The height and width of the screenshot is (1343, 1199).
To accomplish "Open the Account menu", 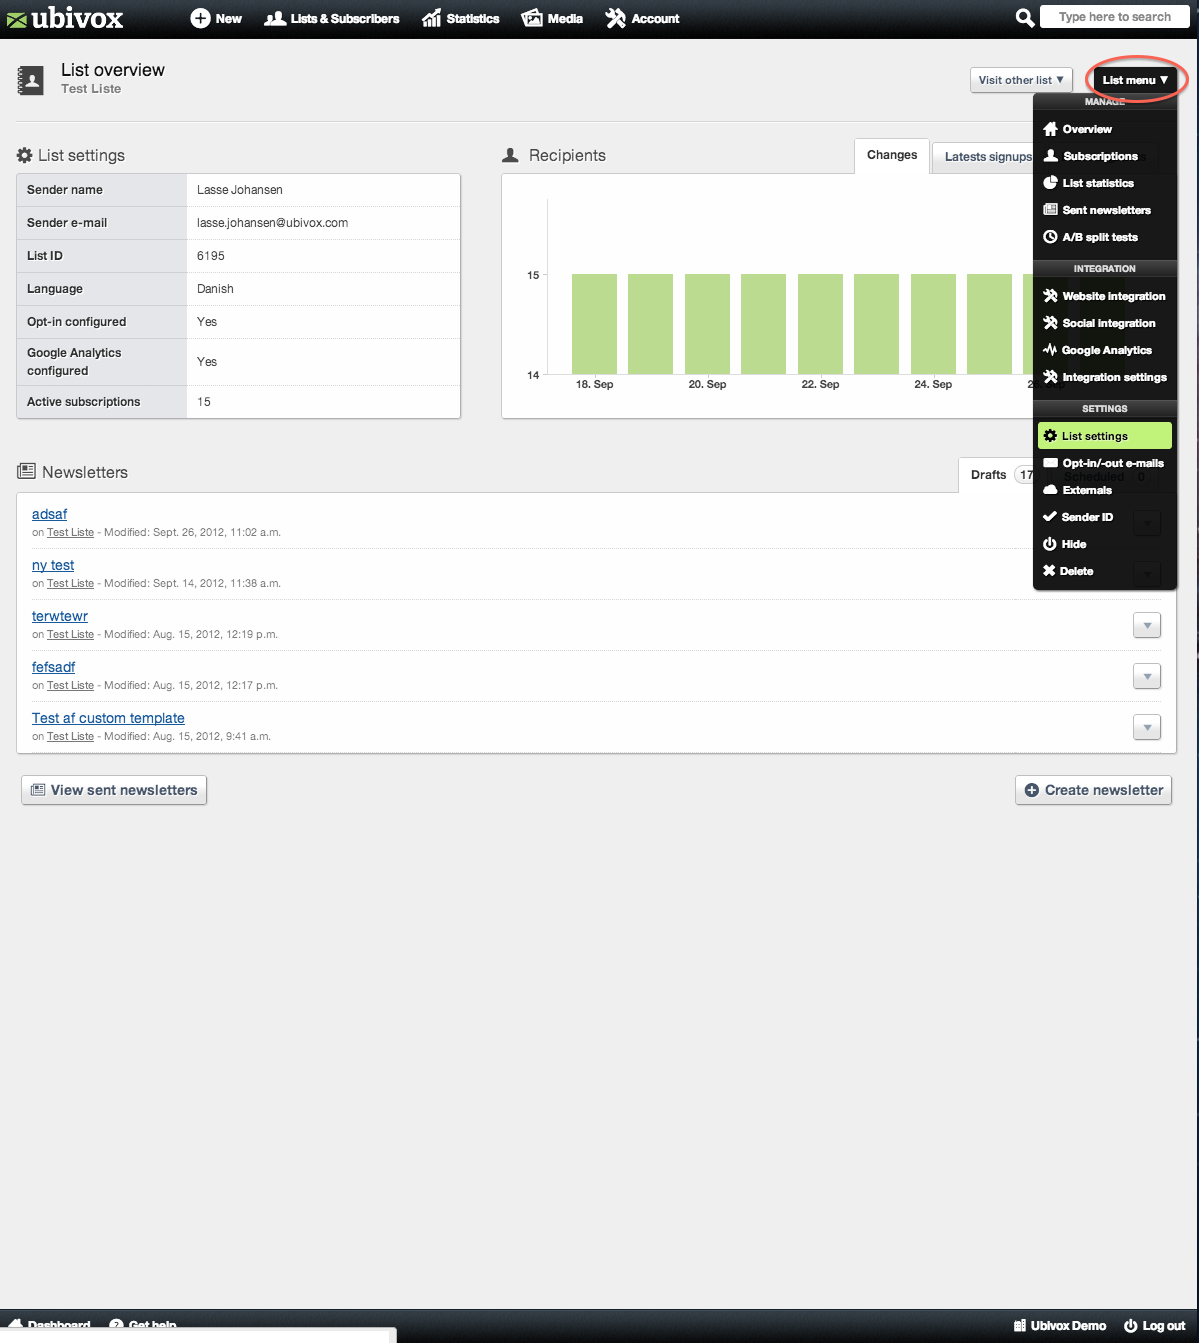I will pyautogui.click(x=643, y=18).
